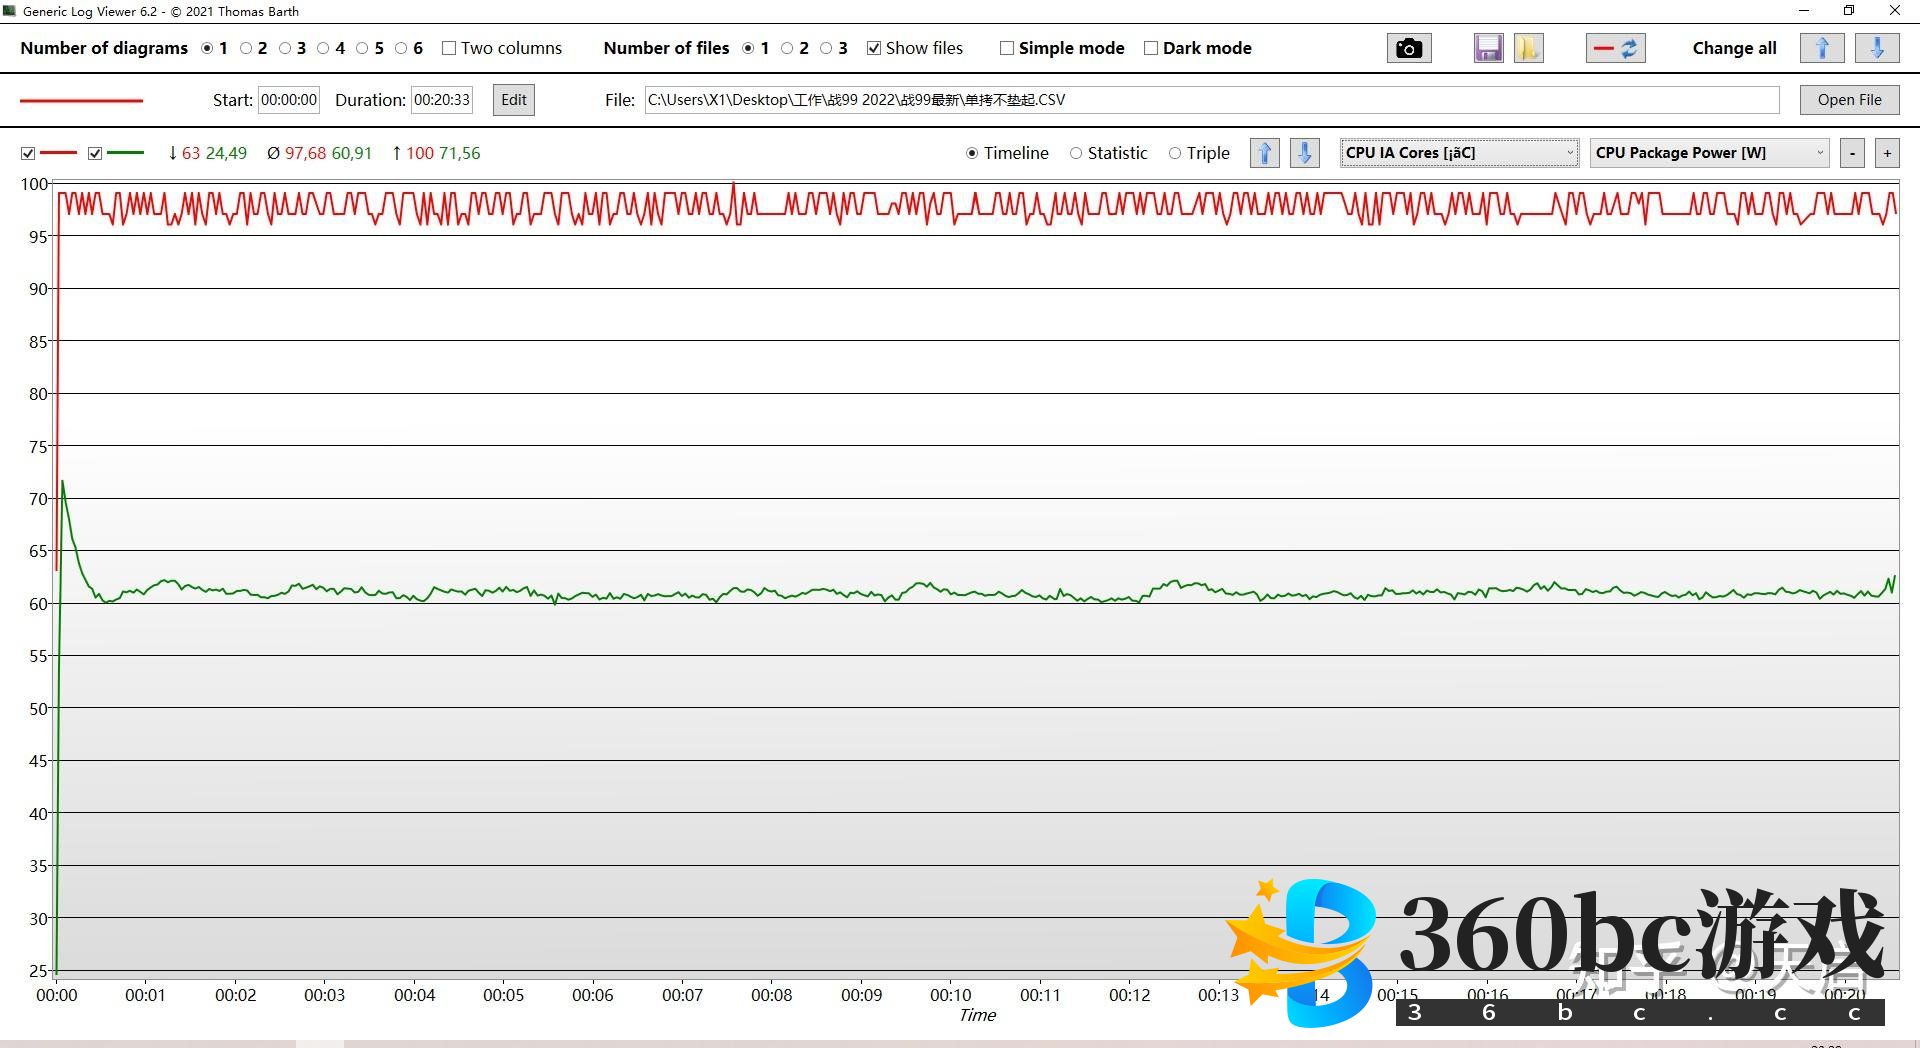Click the Change all up arrow
The height and width of the screenshot is (1048, 1920).
pos(1821,48)
